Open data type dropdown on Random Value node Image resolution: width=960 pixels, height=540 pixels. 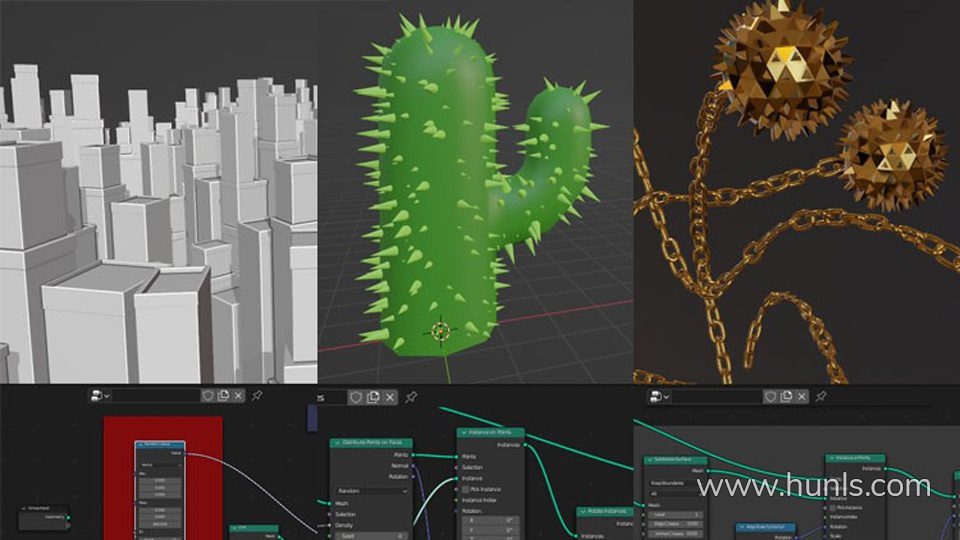pyautogui.click(x=160, y=465)
